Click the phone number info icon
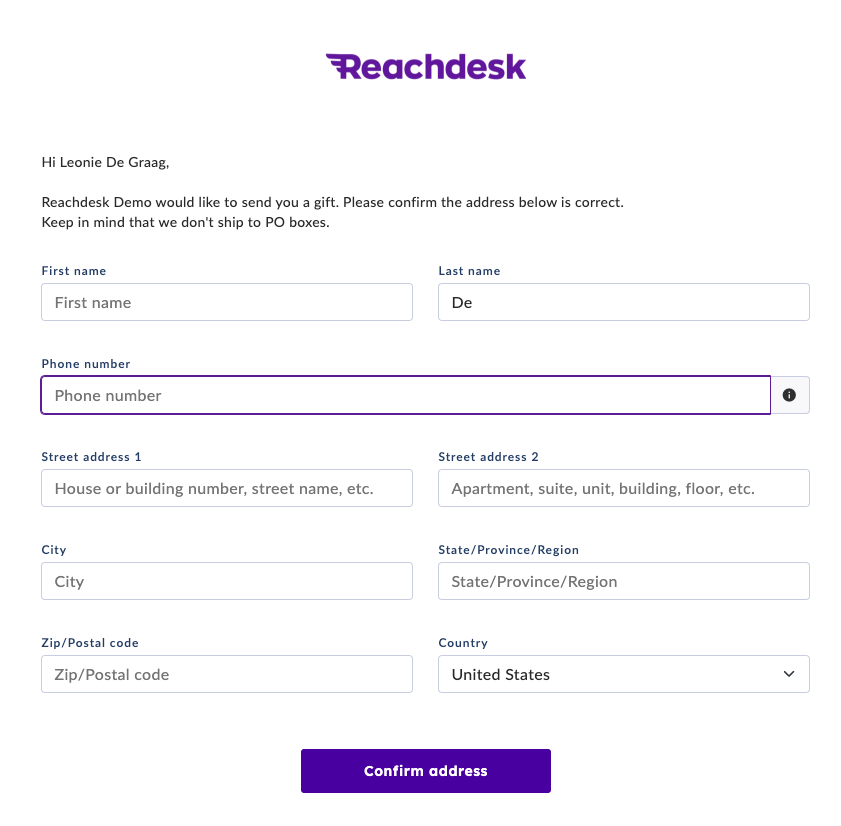Screen dimensions: 841x826 [789, 395]
